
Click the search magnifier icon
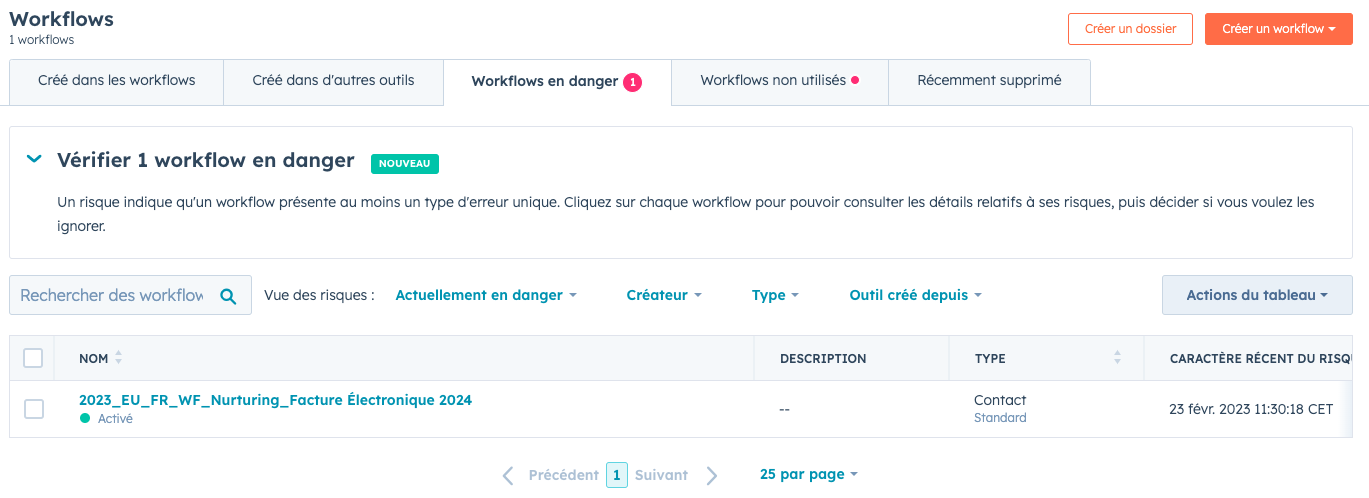click(228, 296)
